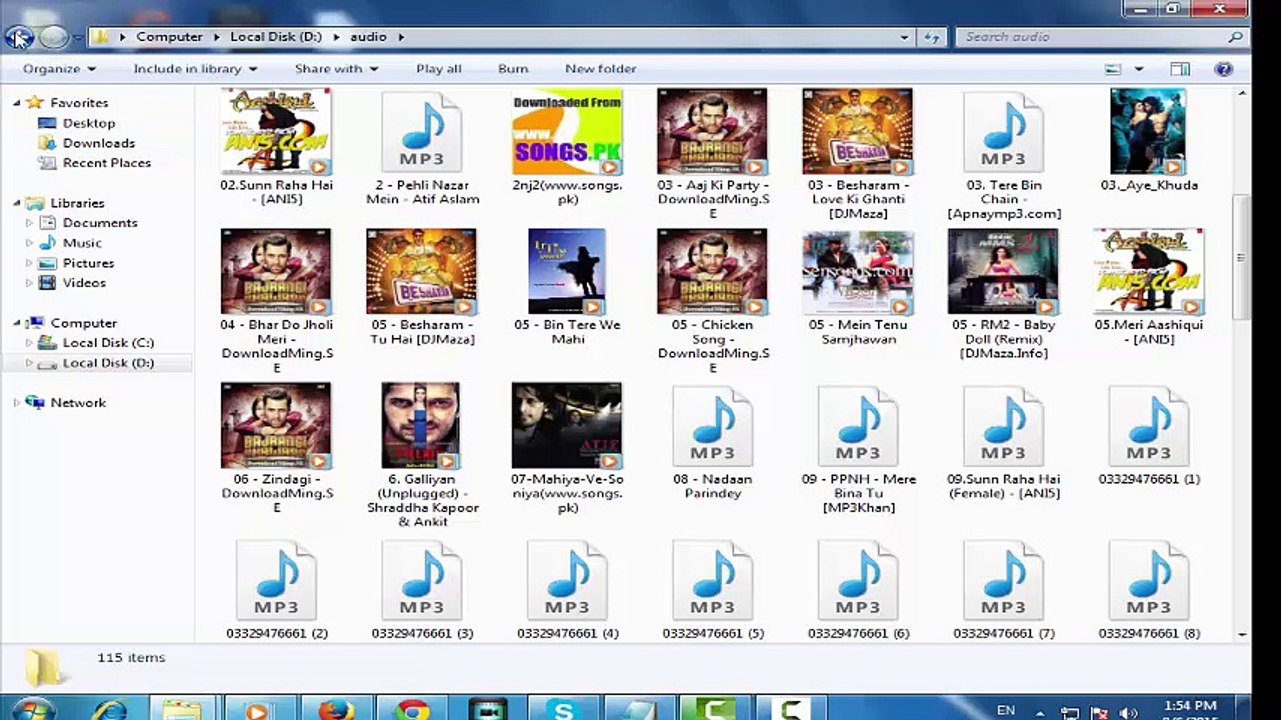Create a New folder

point(601,69)
